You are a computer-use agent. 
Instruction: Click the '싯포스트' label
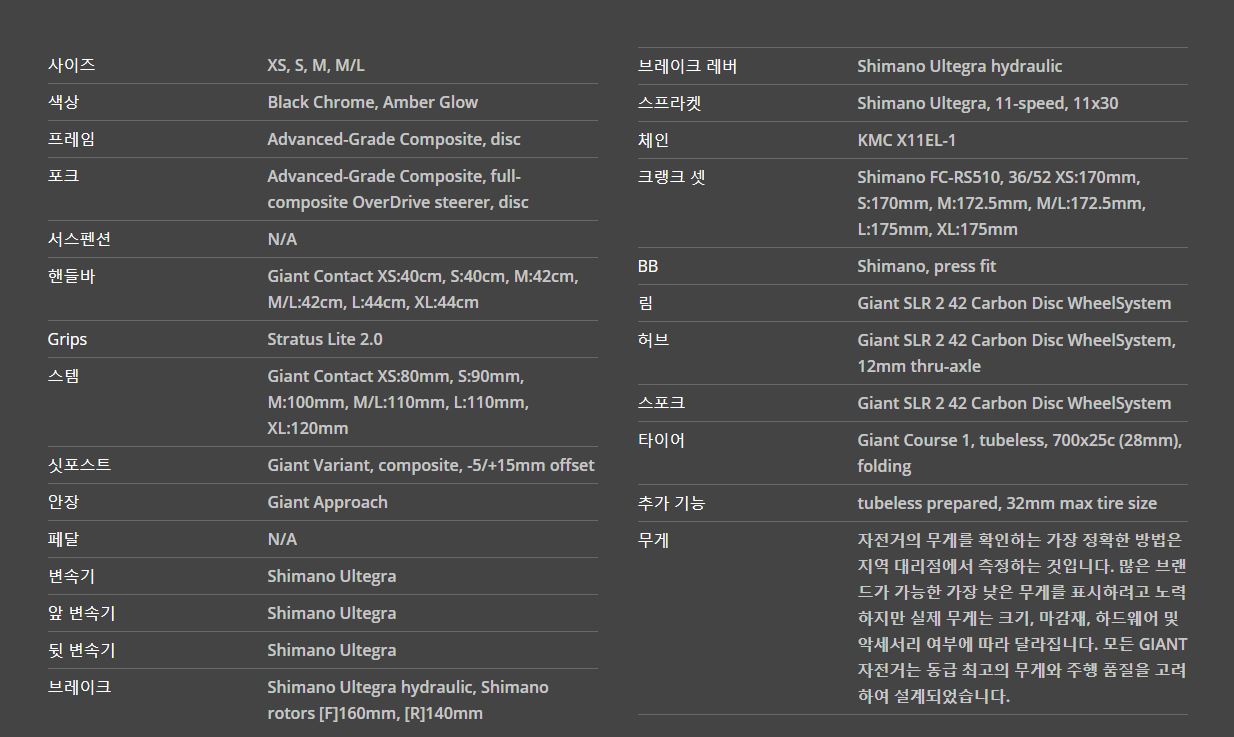pos(79,465)
